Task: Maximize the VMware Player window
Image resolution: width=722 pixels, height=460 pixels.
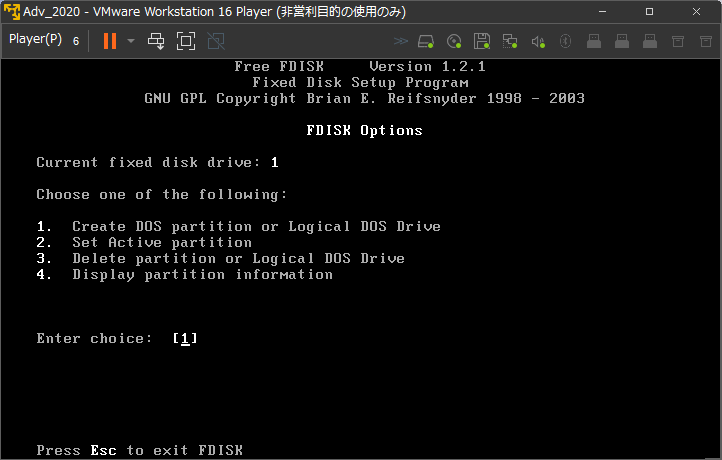Action: click(649, 12)
